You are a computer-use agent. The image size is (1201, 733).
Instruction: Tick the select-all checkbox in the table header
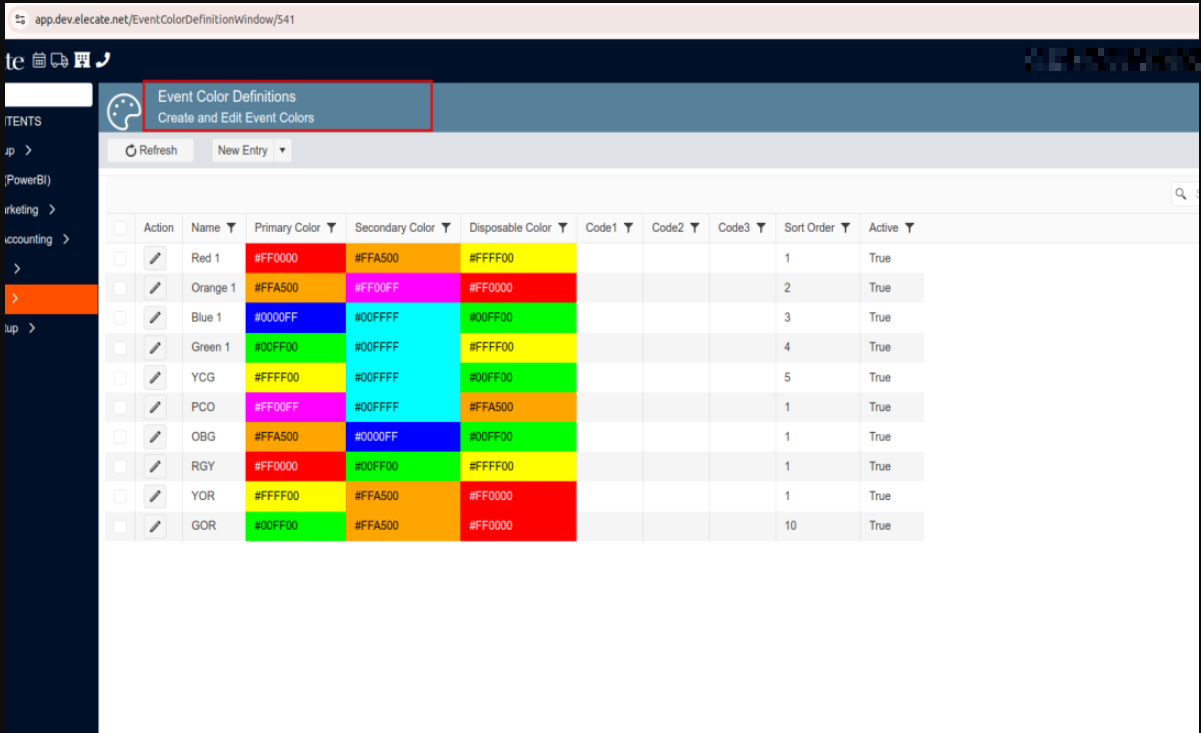[120, 228]
